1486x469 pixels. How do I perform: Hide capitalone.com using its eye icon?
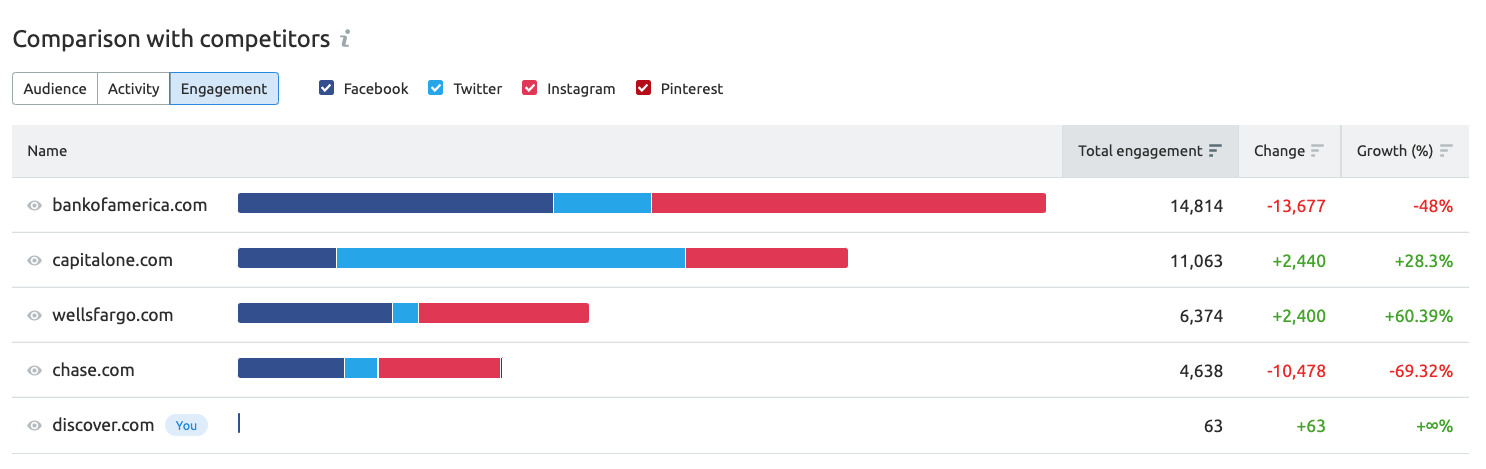click(34, 260)
